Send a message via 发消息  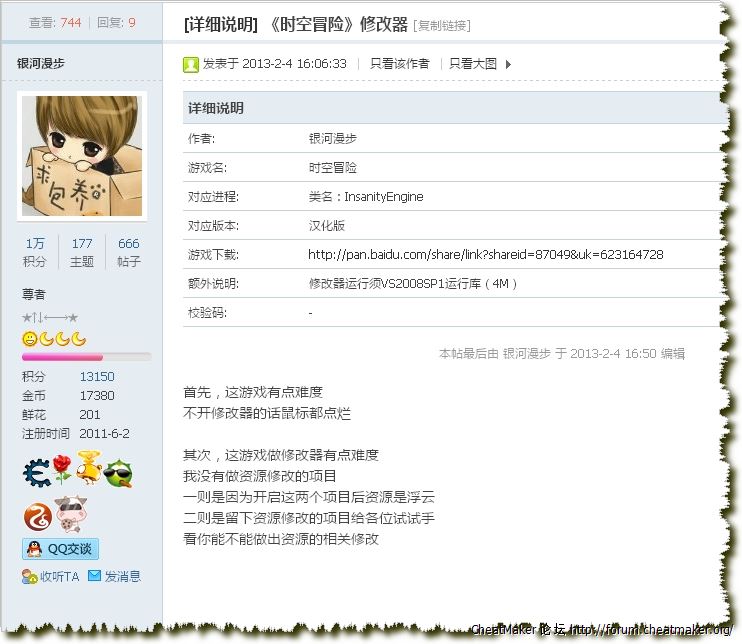(114, 577)
